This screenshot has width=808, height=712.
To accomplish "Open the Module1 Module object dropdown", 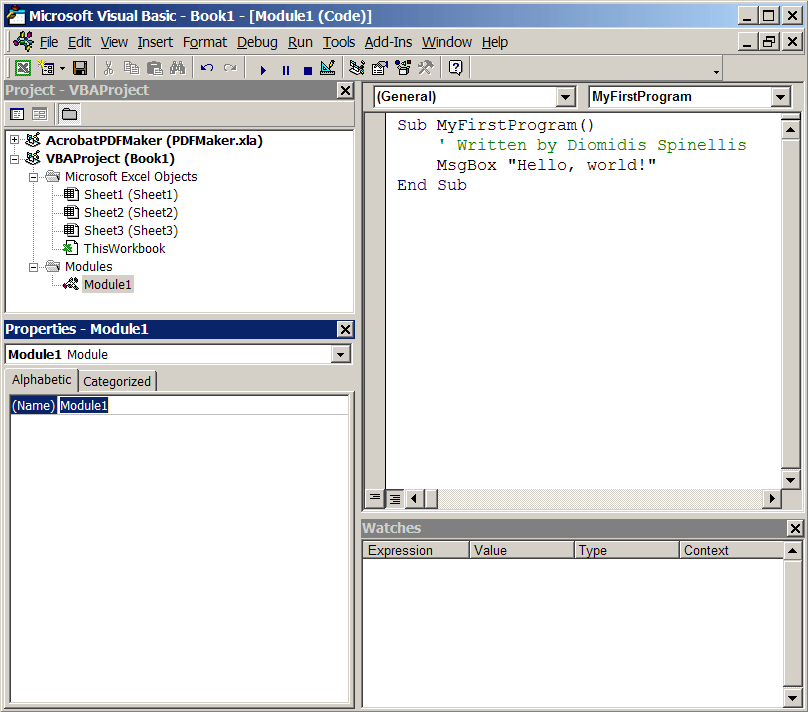I will pyautogui.click(x=341, y=354).
